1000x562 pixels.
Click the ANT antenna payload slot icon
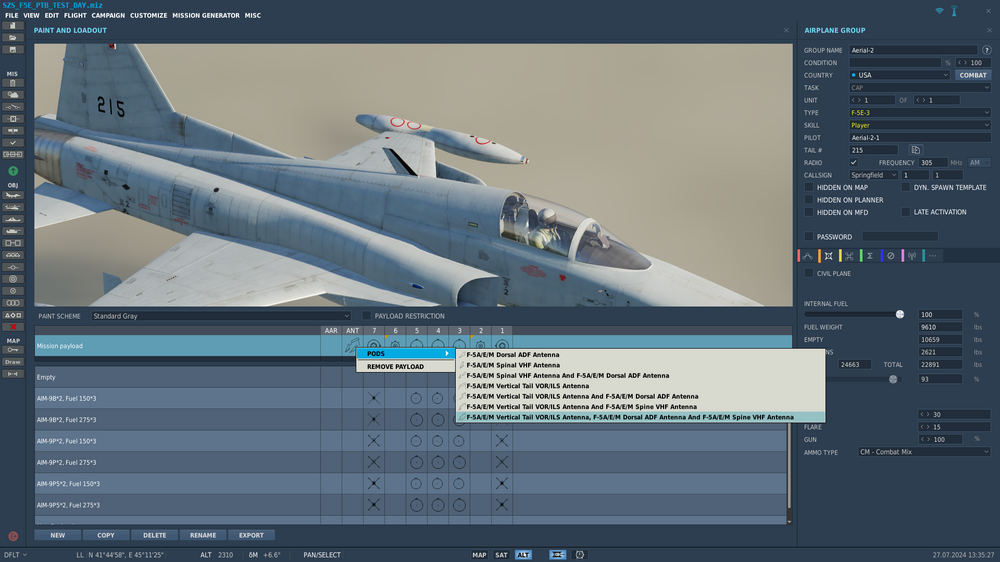(x=352, y=346)
